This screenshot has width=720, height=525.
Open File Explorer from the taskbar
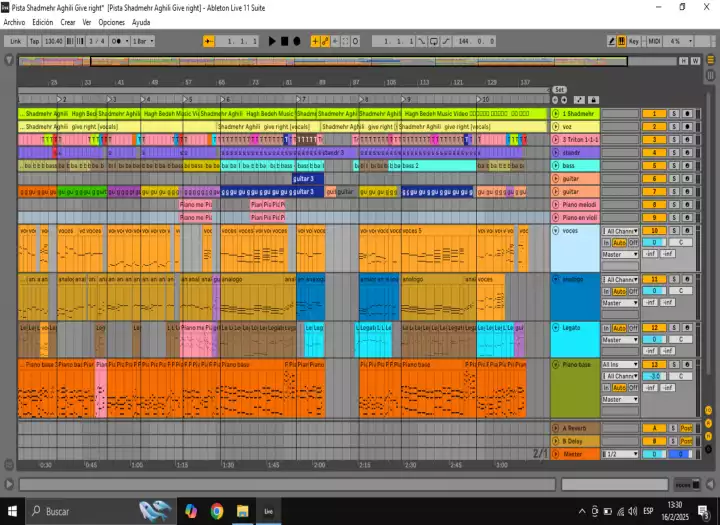coord(242,511)
